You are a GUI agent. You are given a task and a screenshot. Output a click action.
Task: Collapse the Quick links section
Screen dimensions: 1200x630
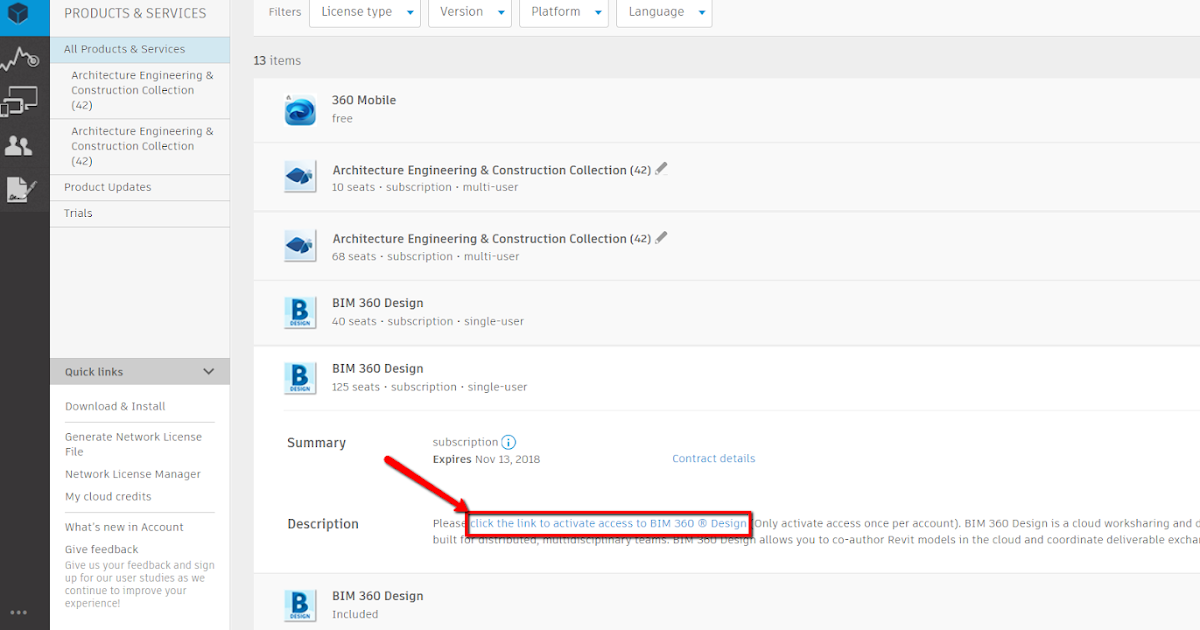pyautogui.click(x=208, y=371)
